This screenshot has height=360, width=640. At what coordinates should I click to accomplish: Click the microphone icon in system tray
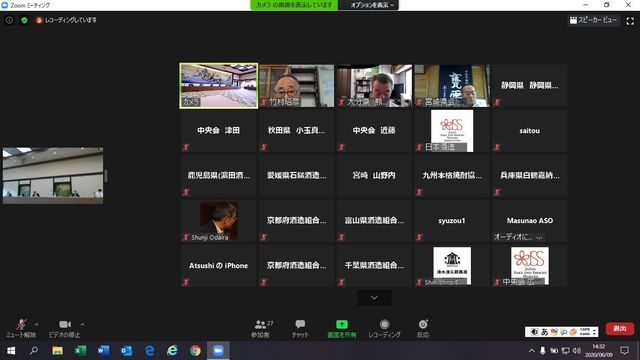click(542, 351)
